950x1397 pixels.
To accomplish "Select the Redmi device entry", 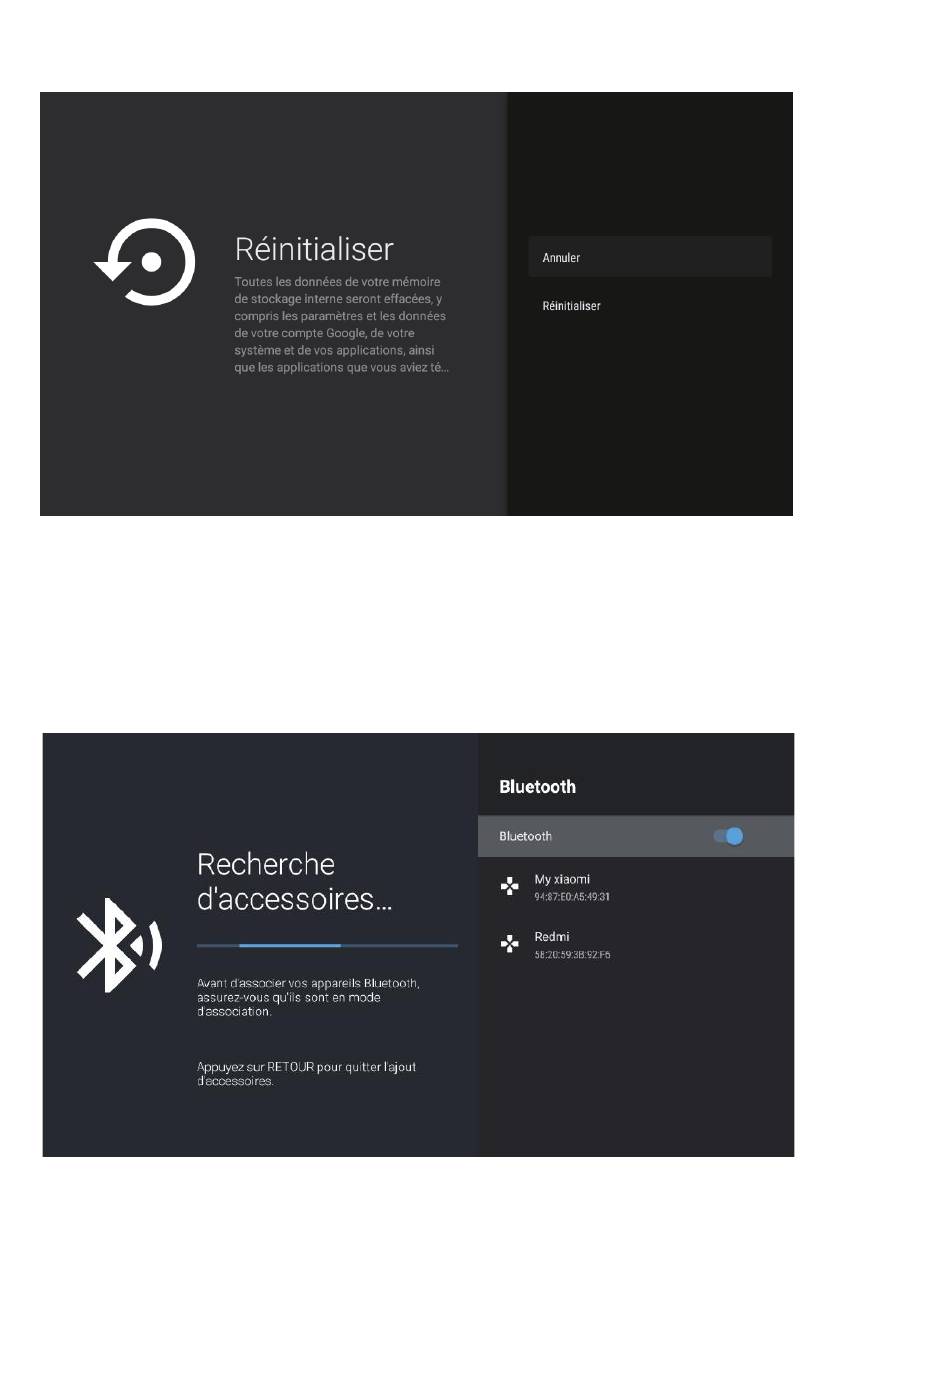I will tap(636, 945).
